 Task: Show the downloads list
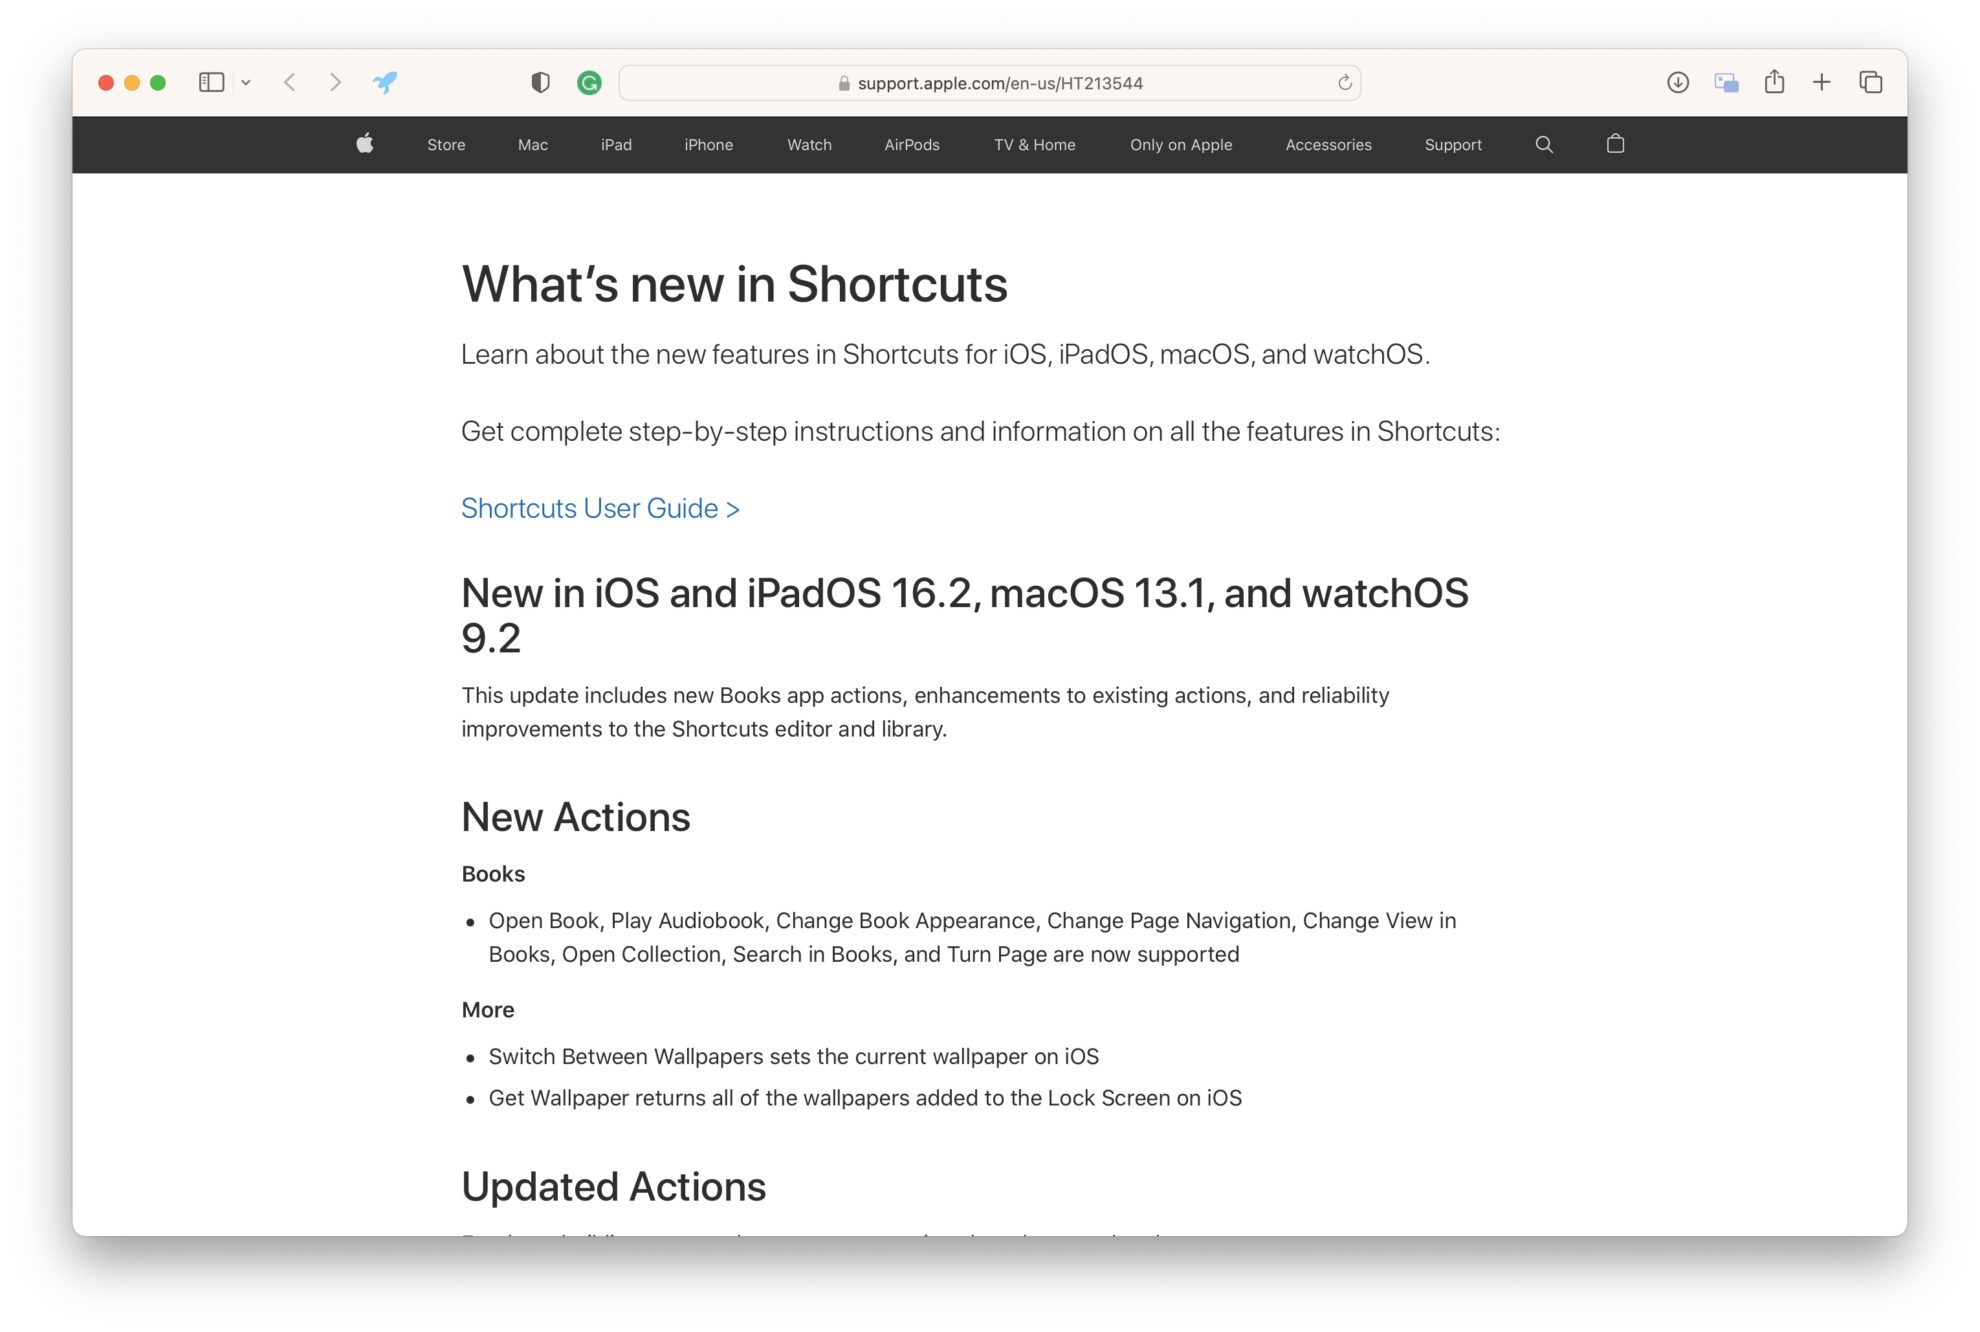point(1678,82)
